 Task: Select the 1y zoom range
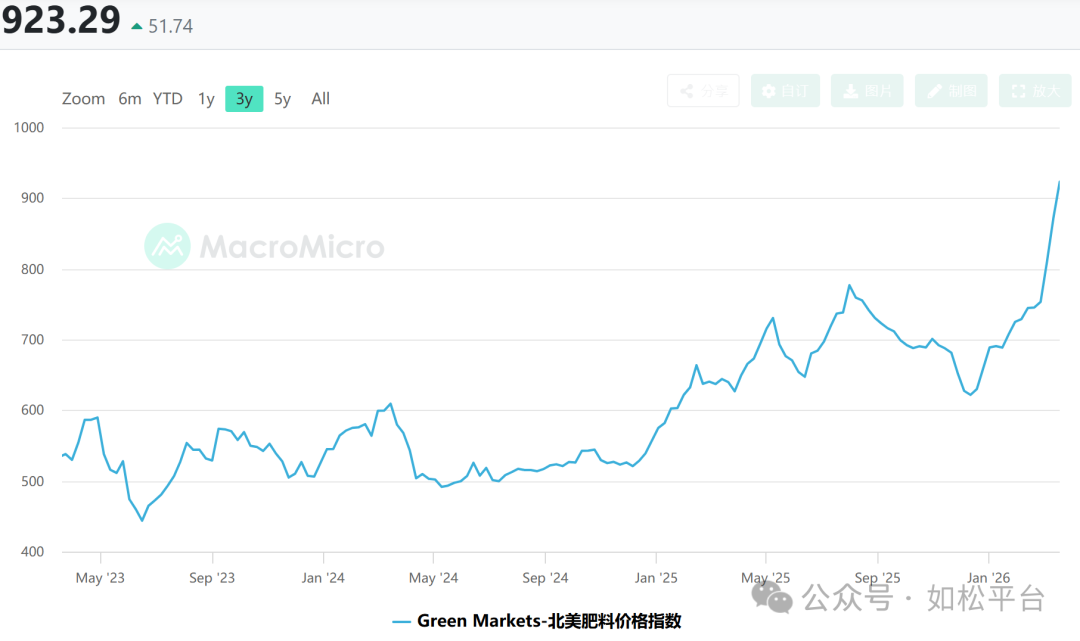tap(206, 99)
